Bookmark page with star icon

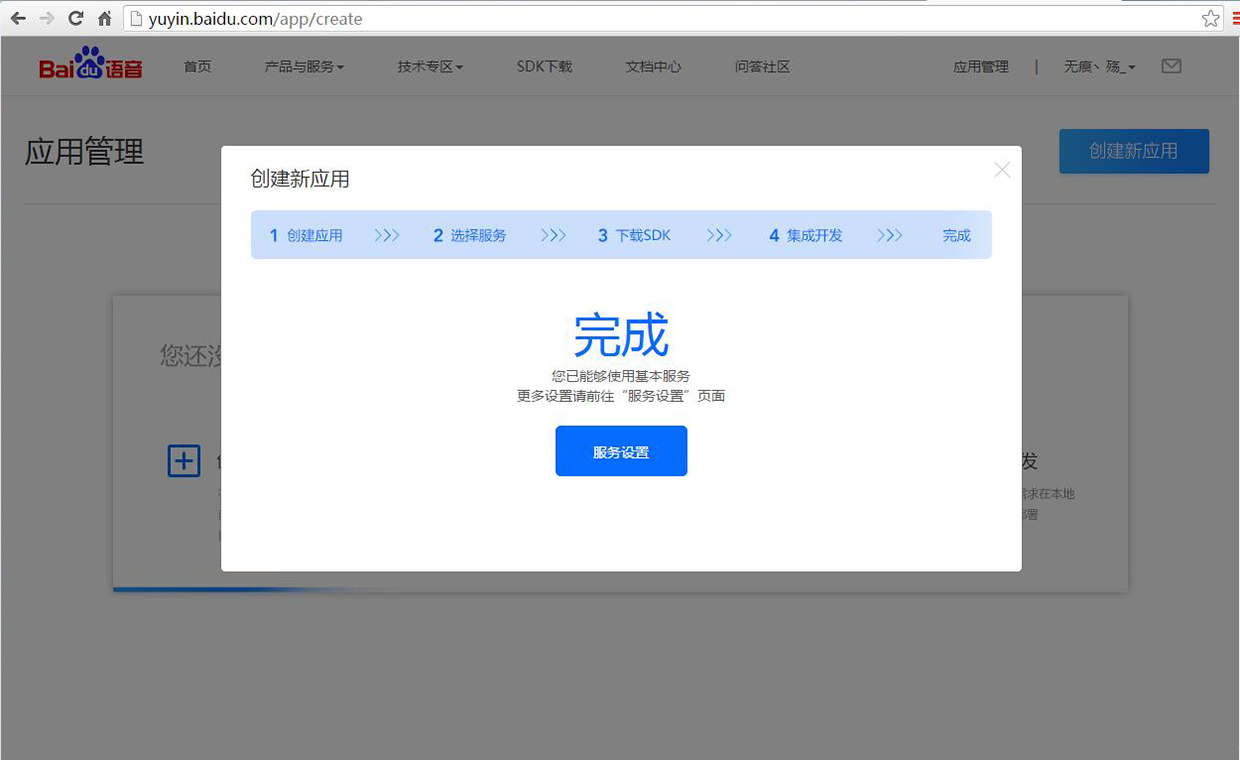[x=1210, y=18]
